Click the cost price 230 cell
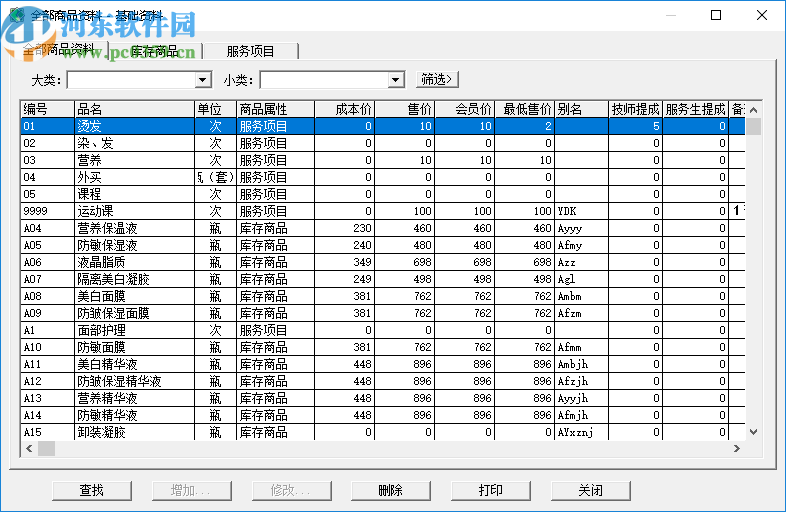The height and width of the screenshot is (512, 786). [x=344, y=228]
